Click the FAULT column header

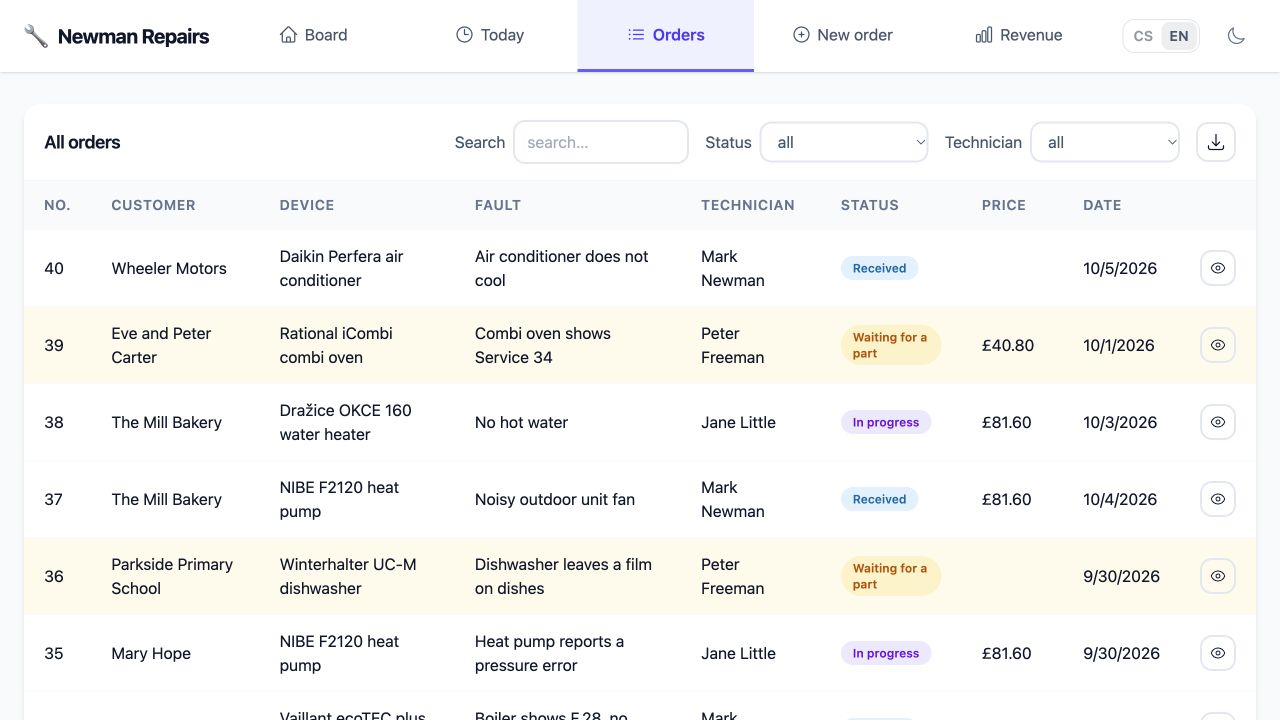point(498,205)
